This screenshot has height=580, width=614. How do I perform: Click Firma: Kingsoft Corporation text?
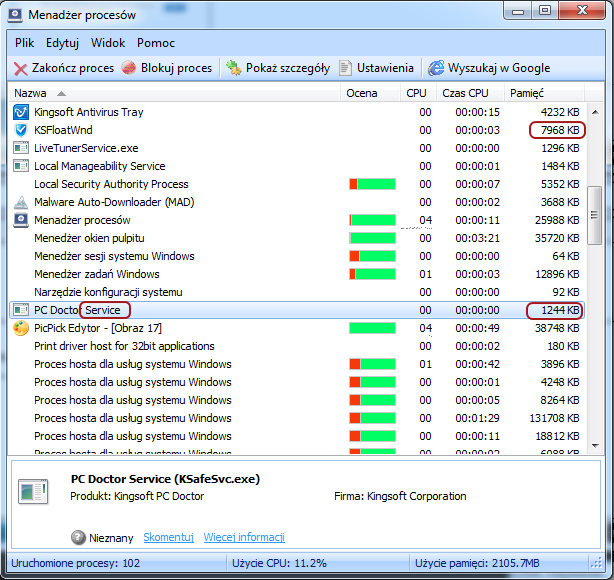(x=400, y=496)
